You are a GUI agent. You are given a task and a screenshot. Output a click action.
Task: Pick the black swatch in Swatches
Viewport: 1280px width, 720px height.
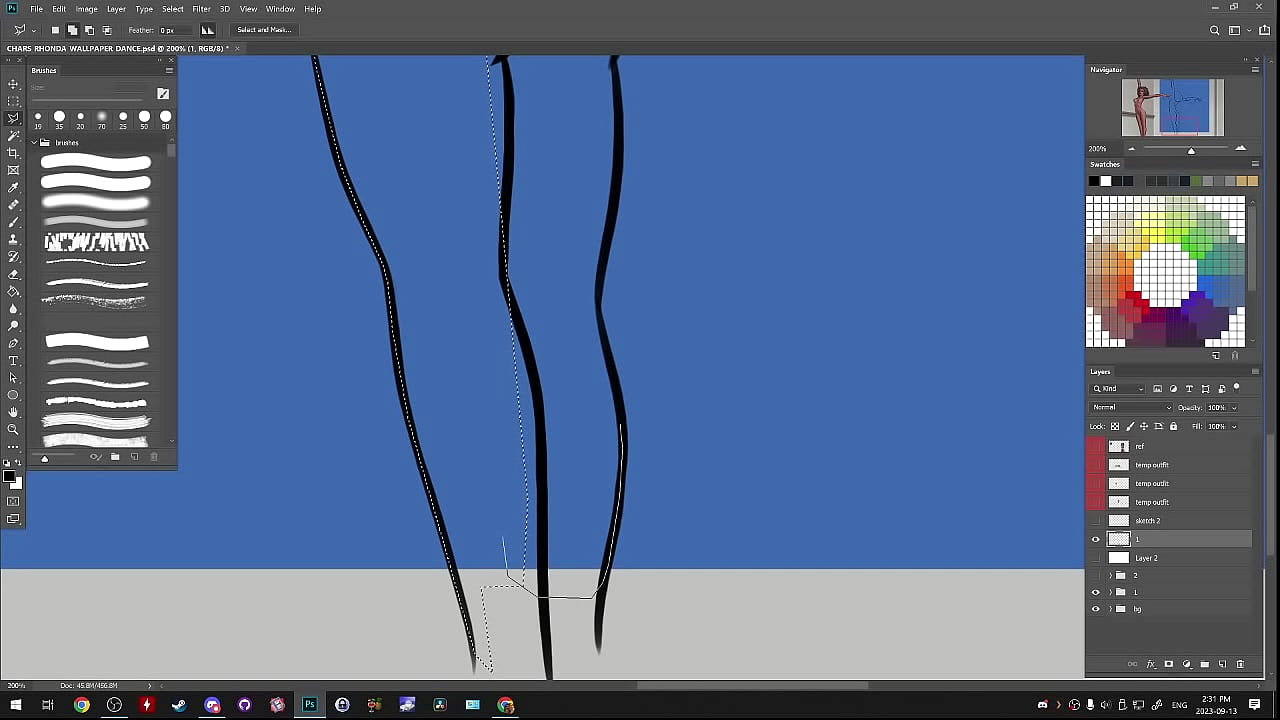[1093, 181]
